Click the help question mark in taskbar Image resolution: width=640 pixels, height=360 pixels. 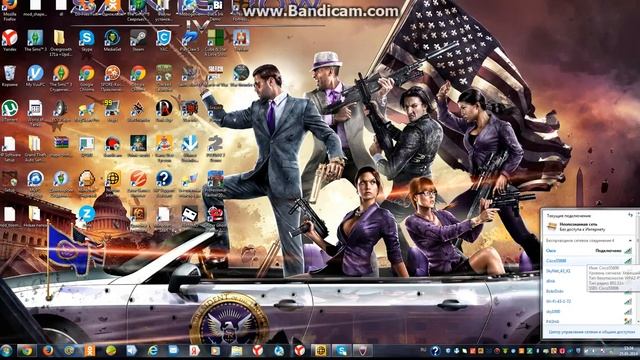click(435, 351)
